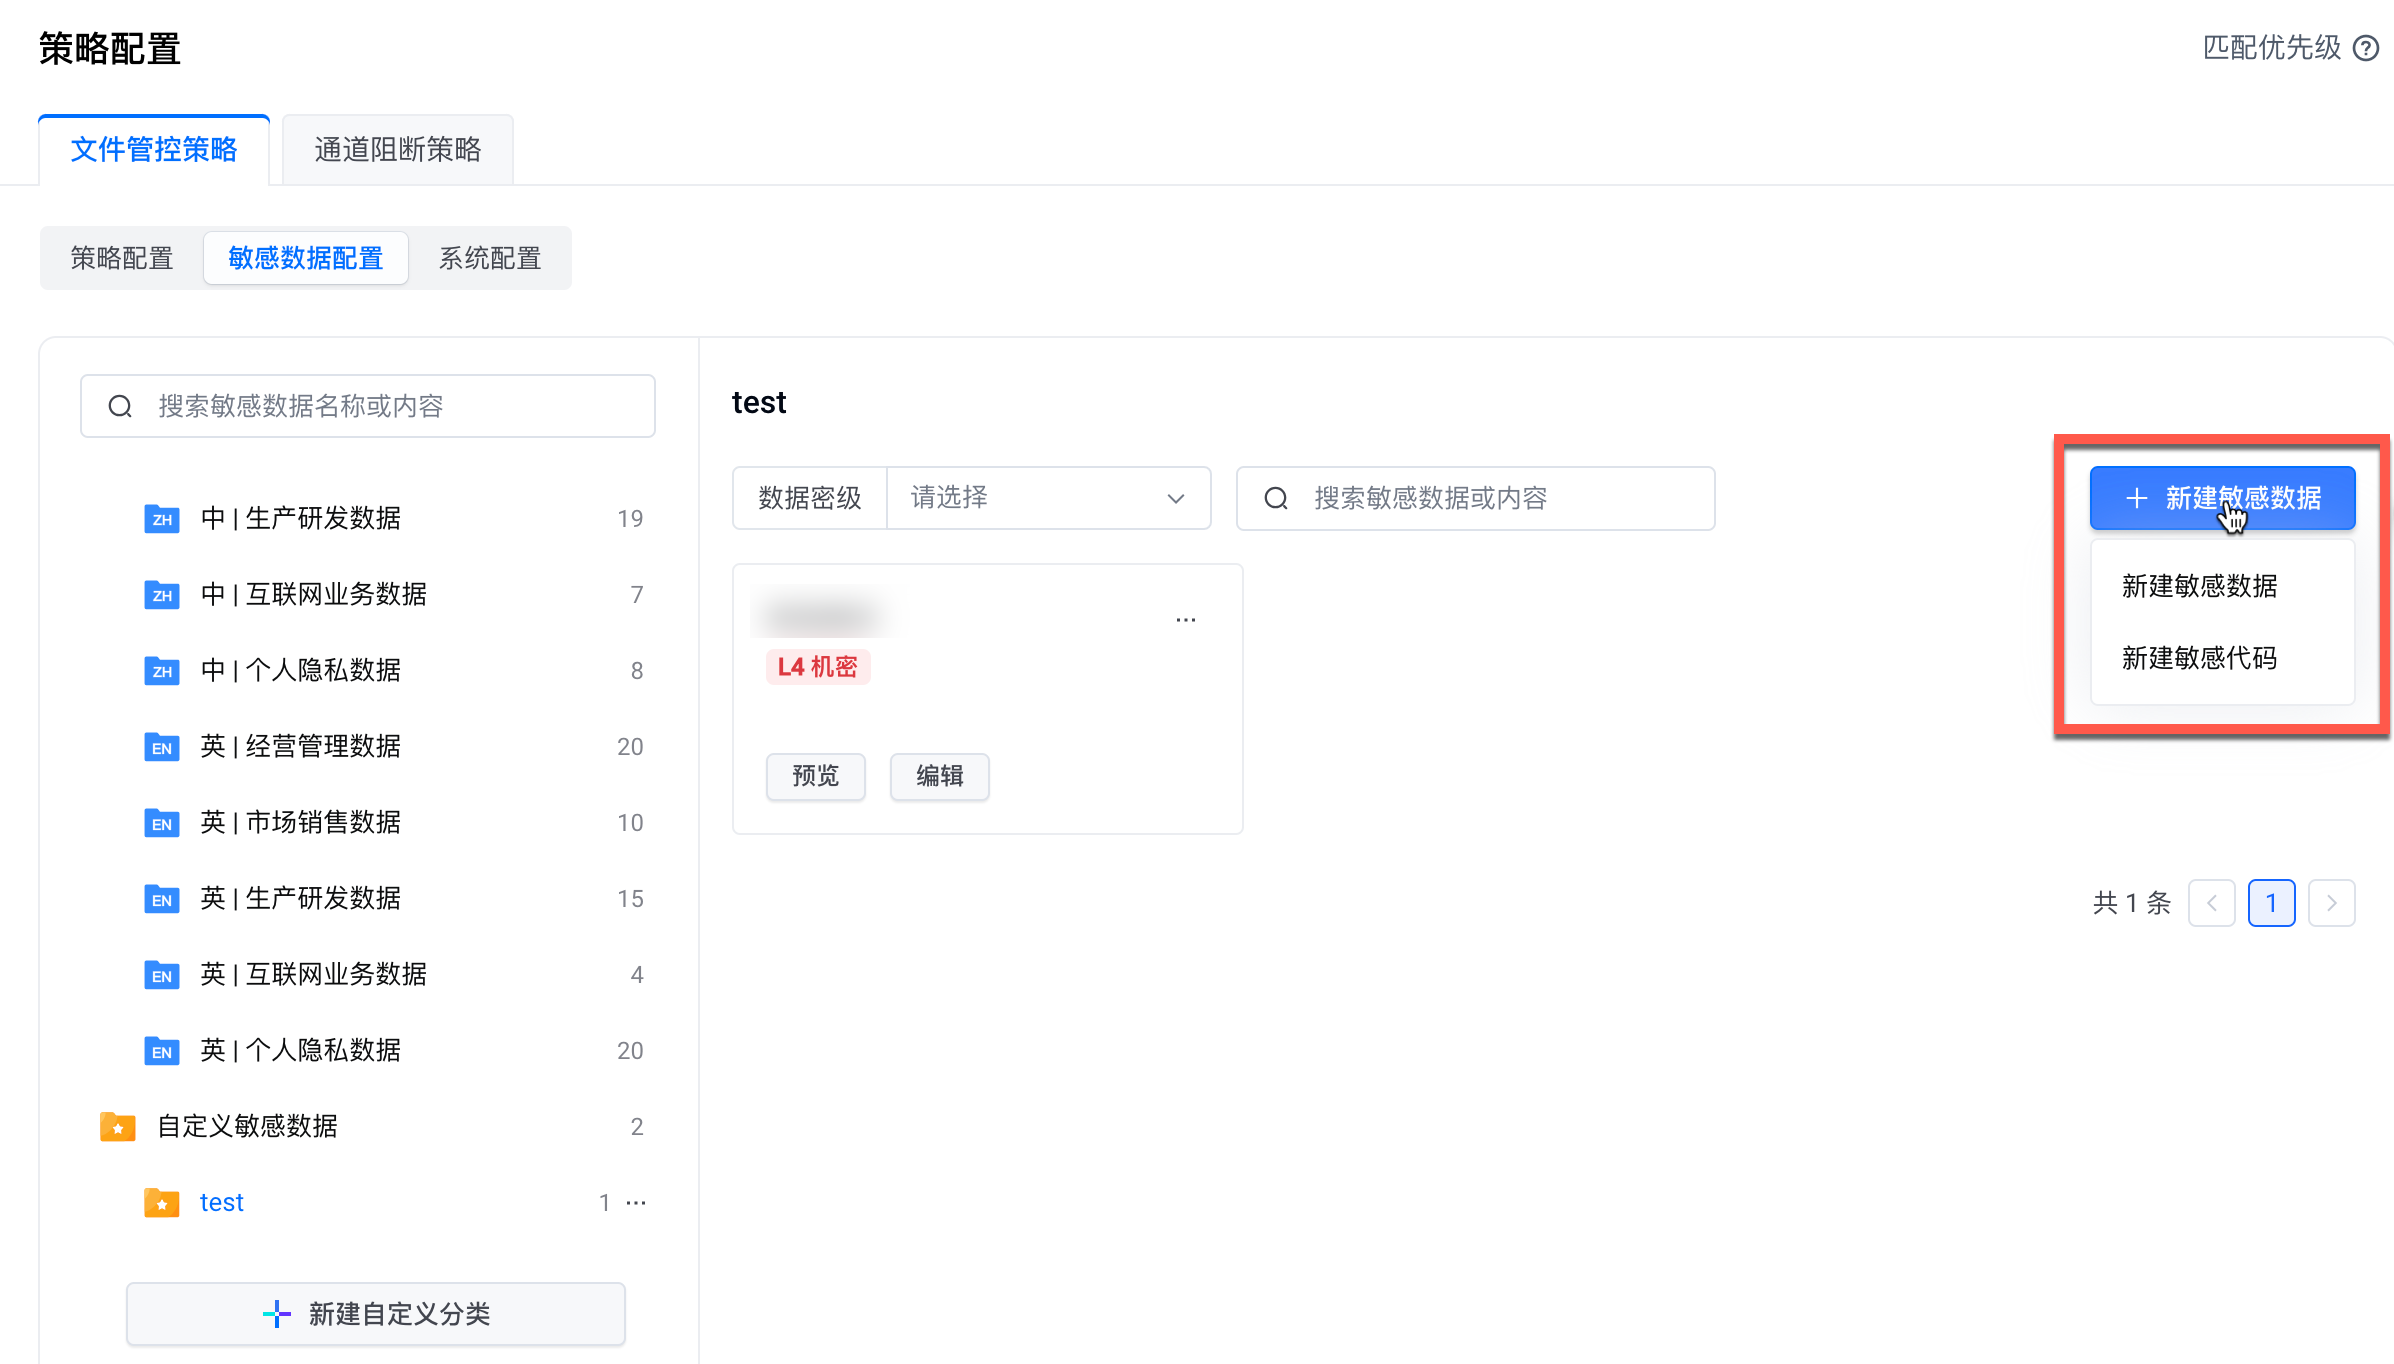Switch to 文件管控策略 tab
The height and width of the screenshot is (1364, 2394).
154,150
